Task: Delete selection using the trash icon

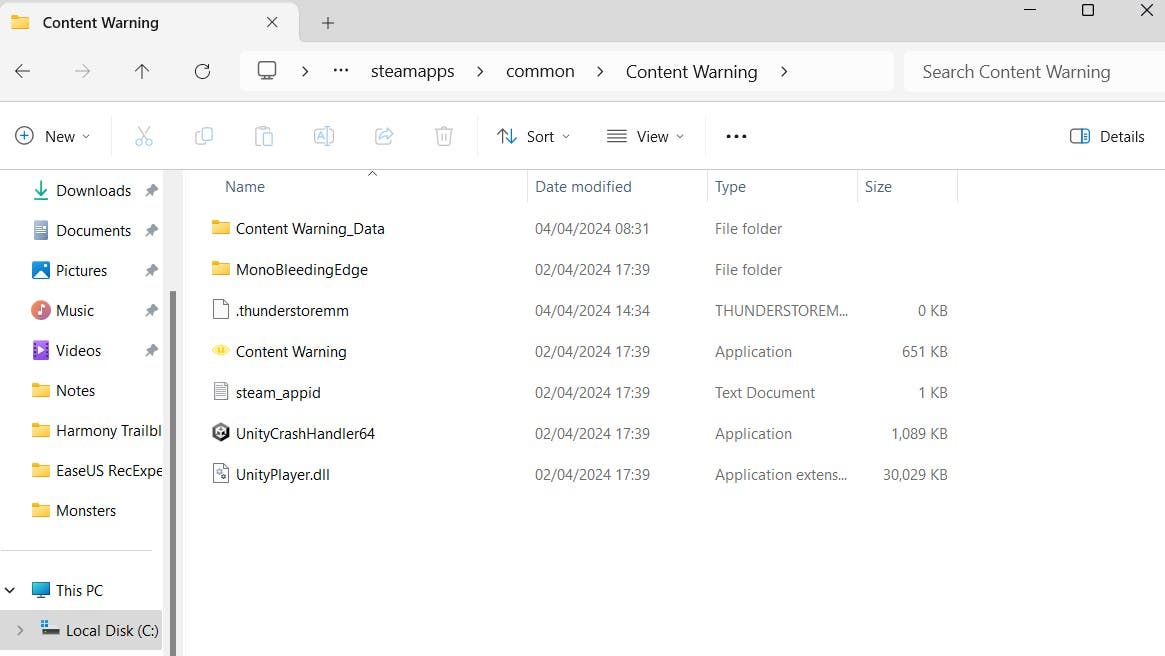Action: coord(444,135)
